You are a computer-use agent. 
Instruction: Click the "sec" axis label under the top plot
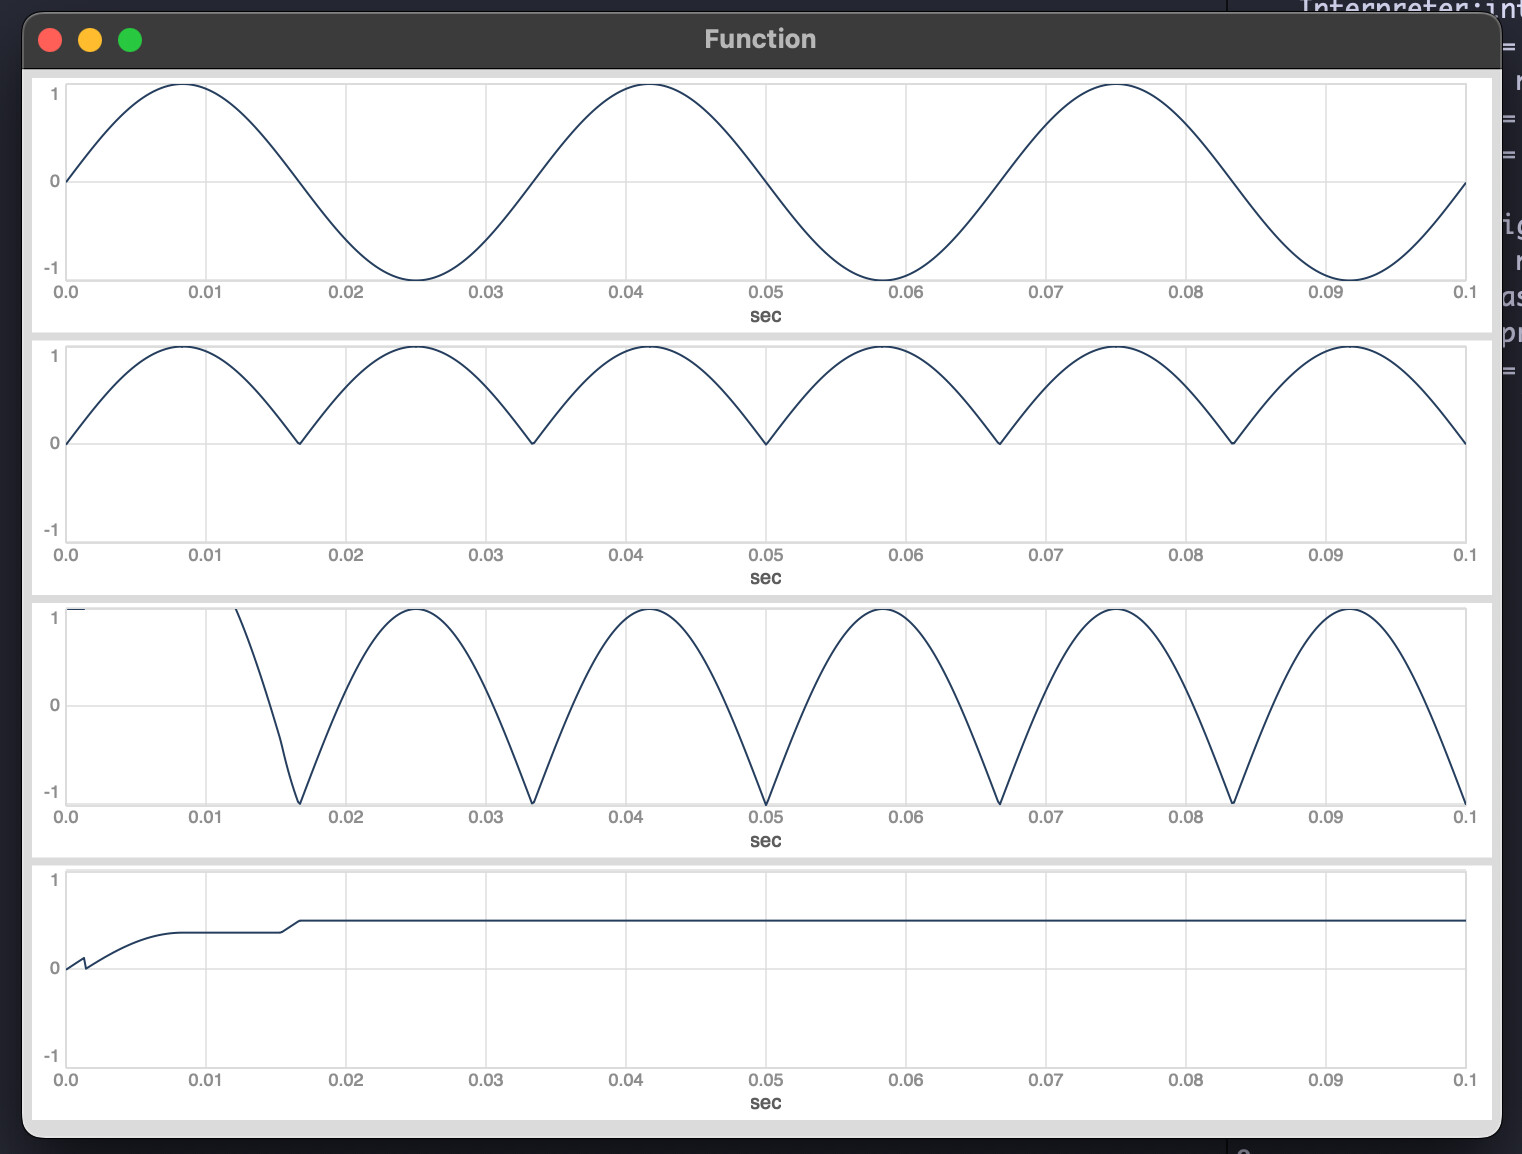click(765, 316)
